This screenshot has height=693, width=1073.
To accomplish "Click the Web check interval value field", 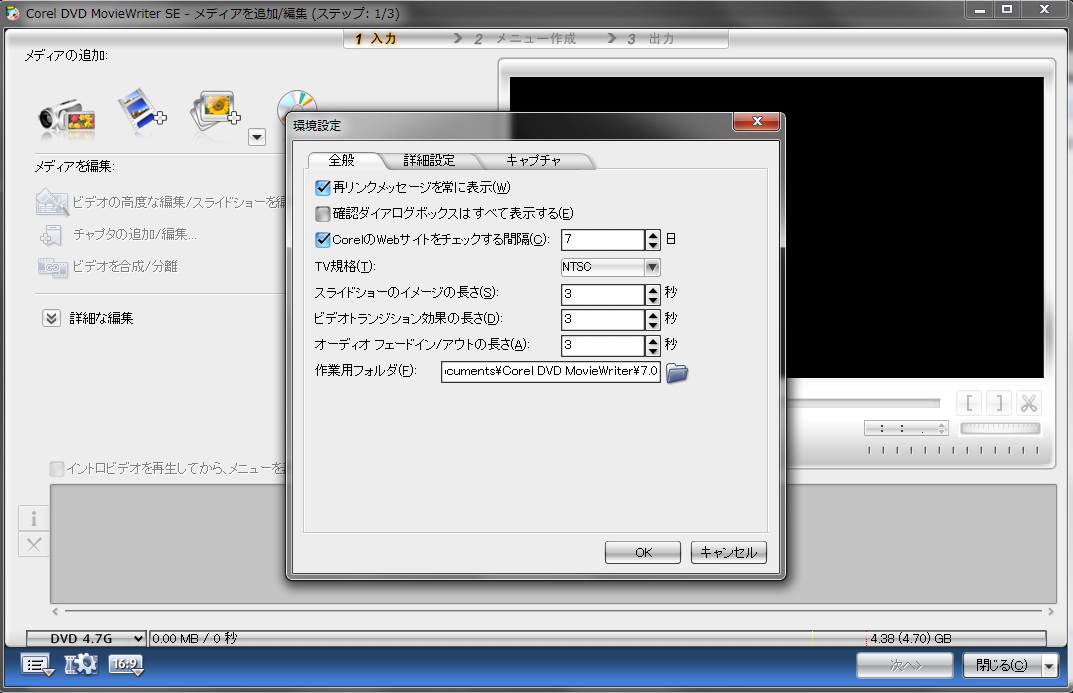I will (x=603, y=239).
